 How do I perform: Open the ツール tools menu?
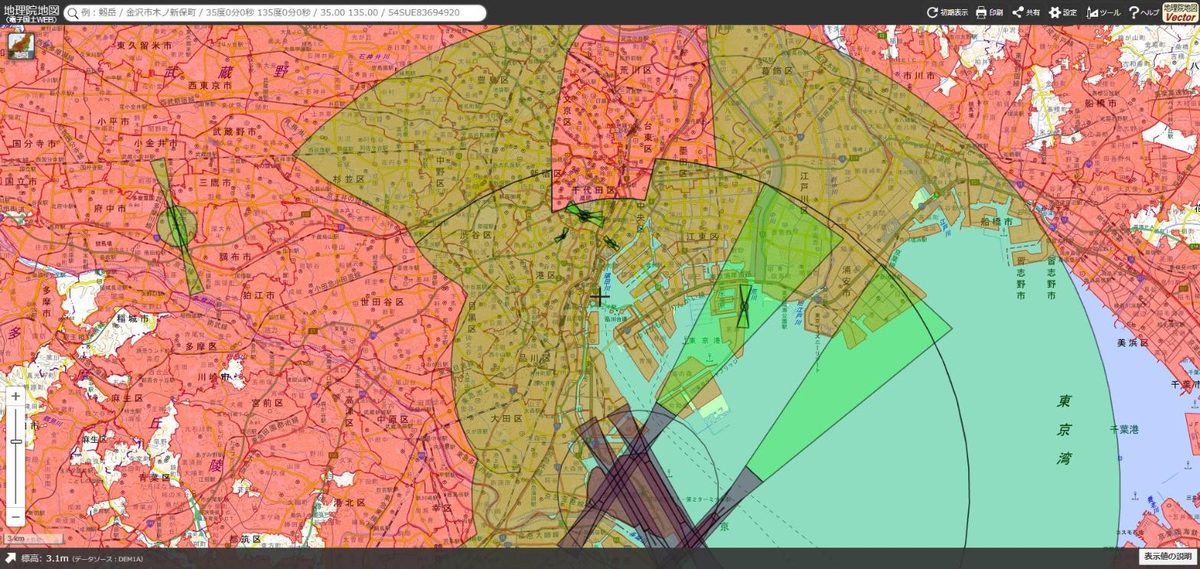click(x=1103, y=13)
